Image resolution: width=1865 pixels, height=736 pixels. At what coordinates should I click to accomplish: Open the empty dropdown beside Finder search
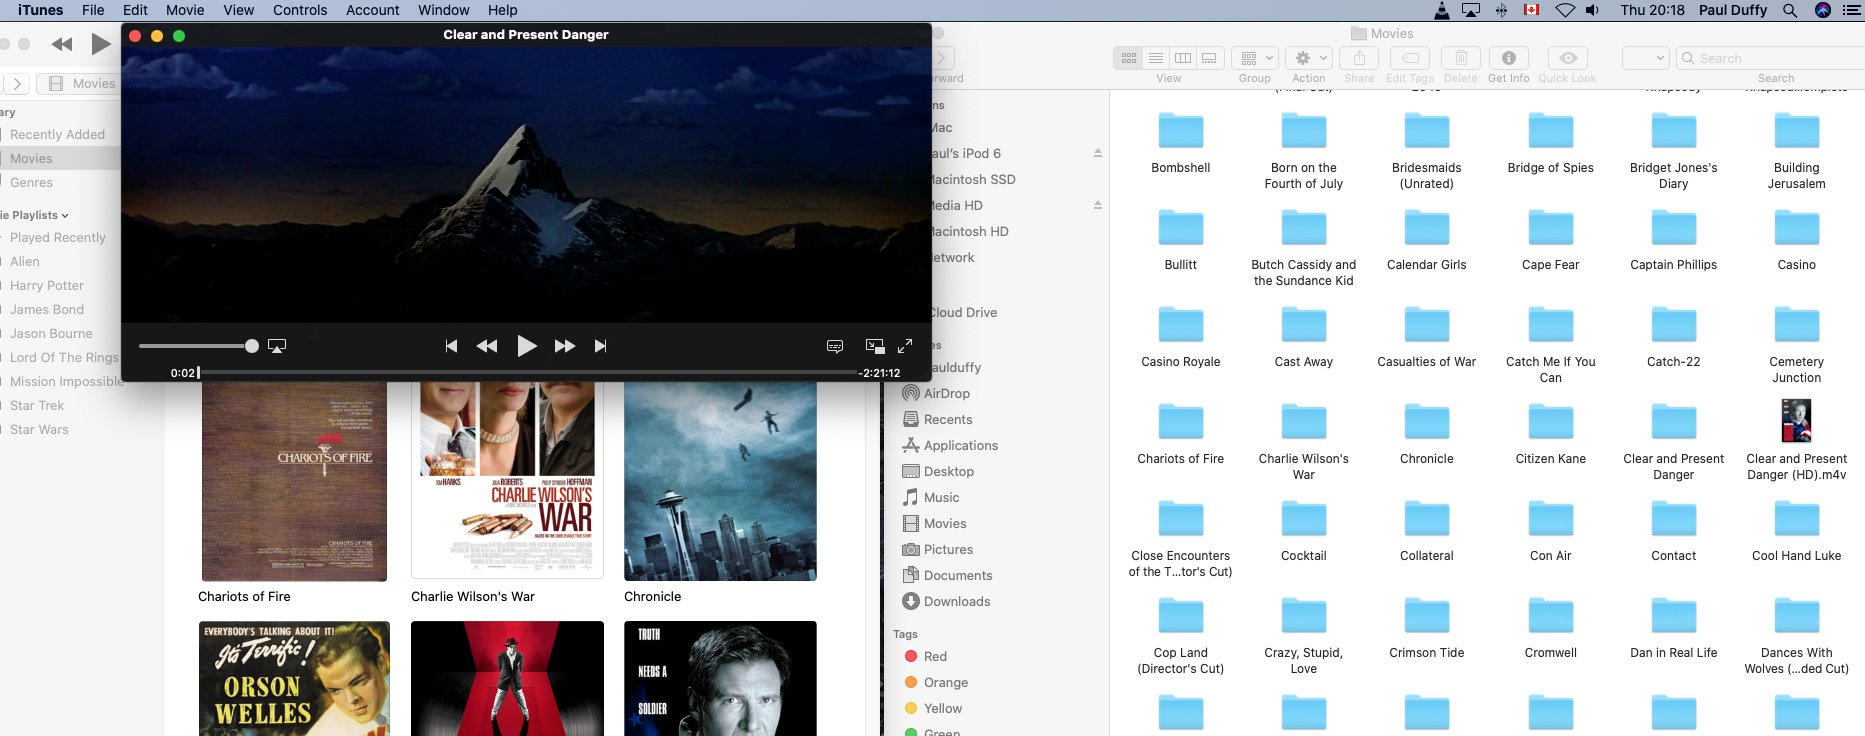[x=1646, y=58]
